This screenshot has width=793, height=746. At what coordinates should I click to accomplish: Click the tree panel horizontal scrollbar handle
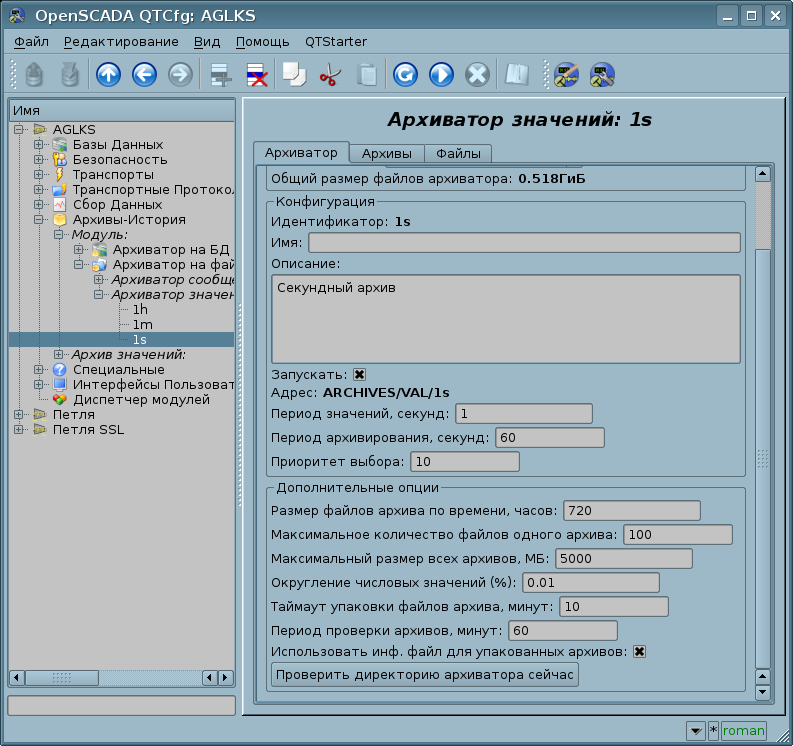62,678
